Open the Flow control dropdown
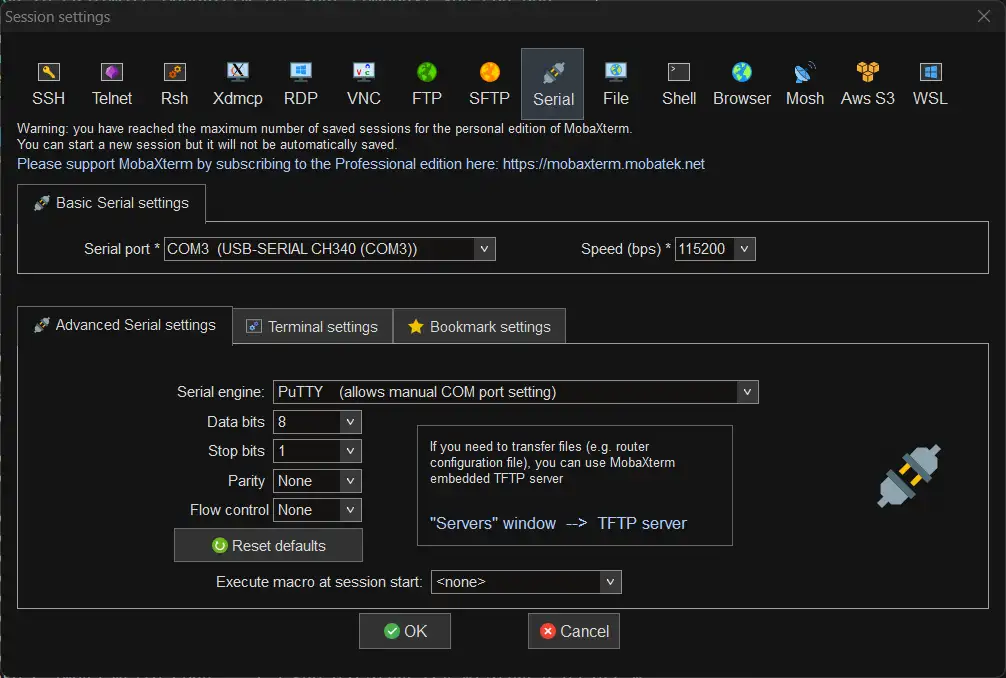Image resolution: width=1006 pixels, height=678 pixels. tap(350, 510)
